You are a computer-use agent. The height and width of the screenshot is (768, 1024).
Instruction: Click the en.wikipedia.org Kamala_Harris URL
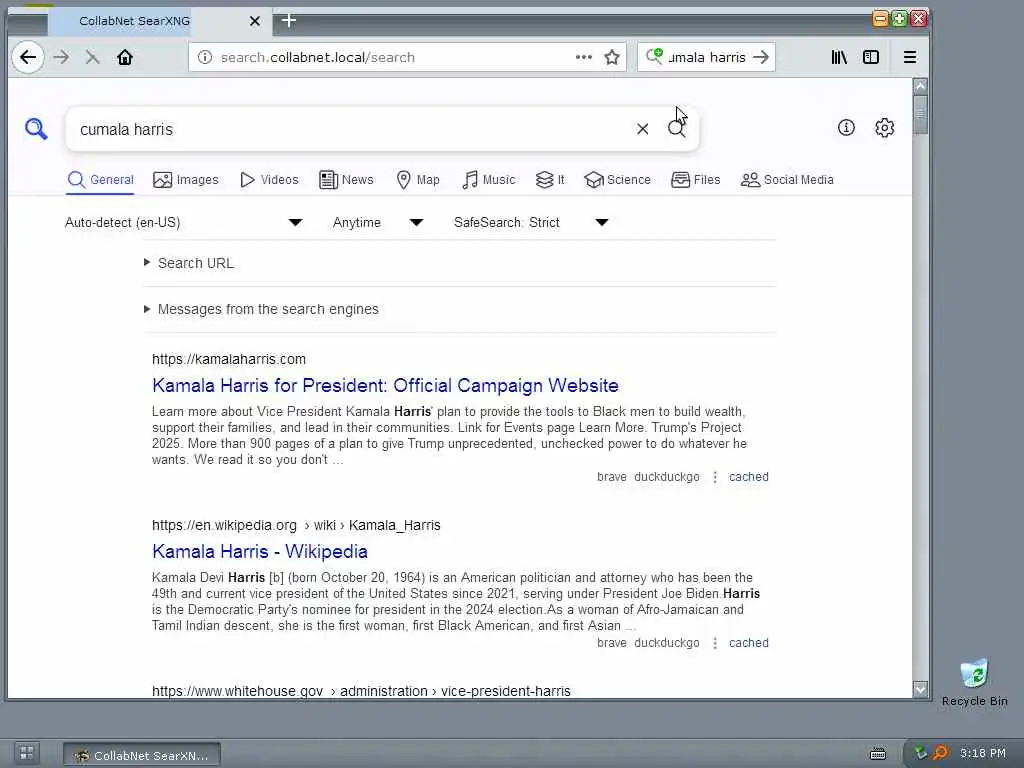[296, 526]
